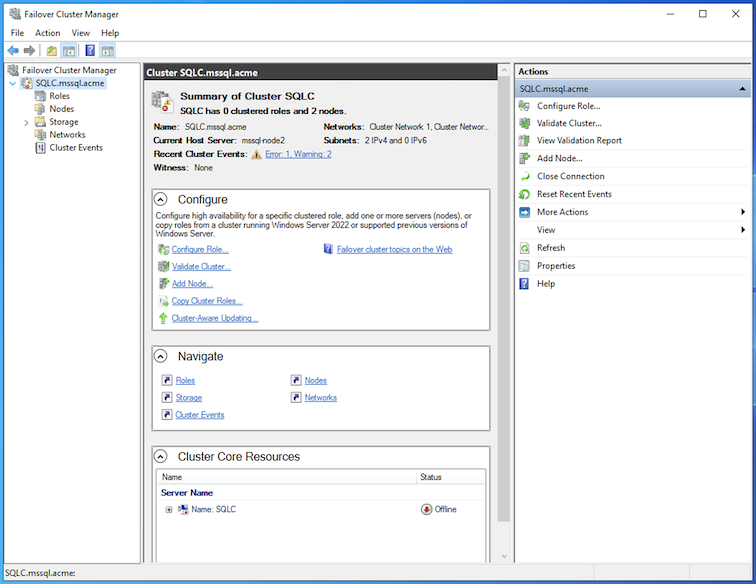
Task: Click the center pane vertical scrollbar thumb
Action: pos(504,300)
